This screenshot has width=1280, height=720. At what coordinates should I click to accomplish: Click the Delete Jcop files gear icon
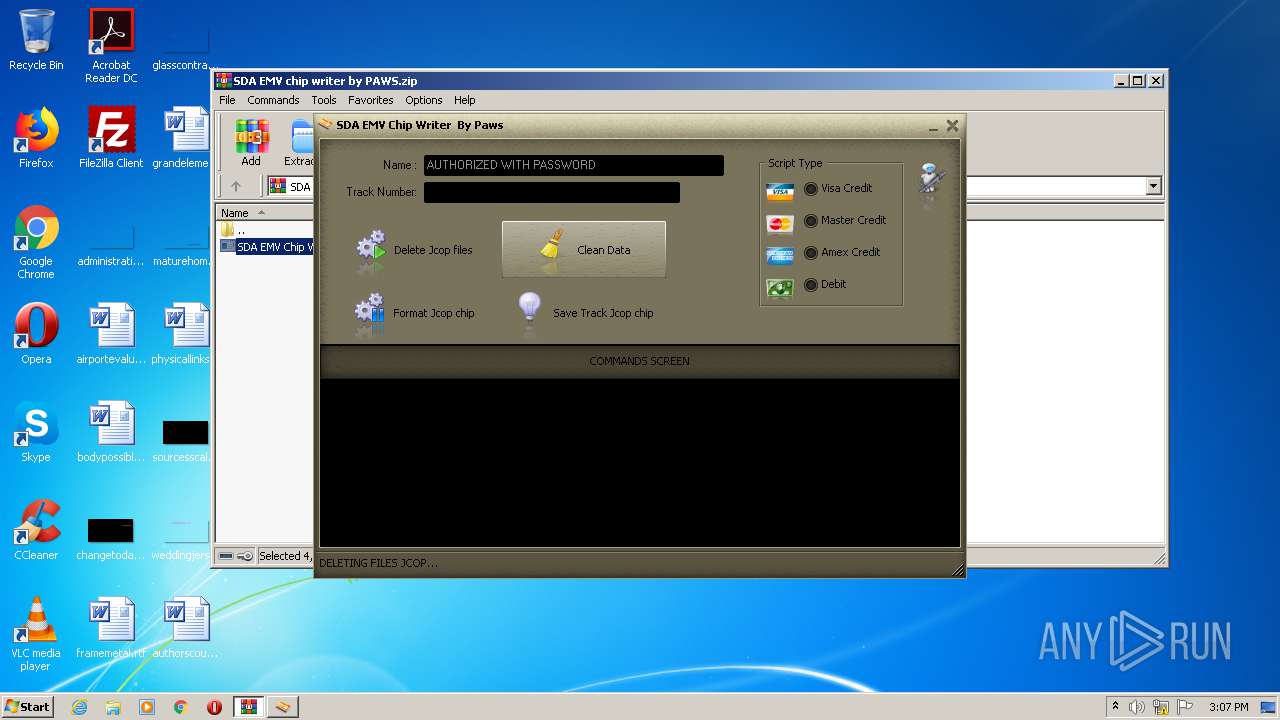point(370,250)
